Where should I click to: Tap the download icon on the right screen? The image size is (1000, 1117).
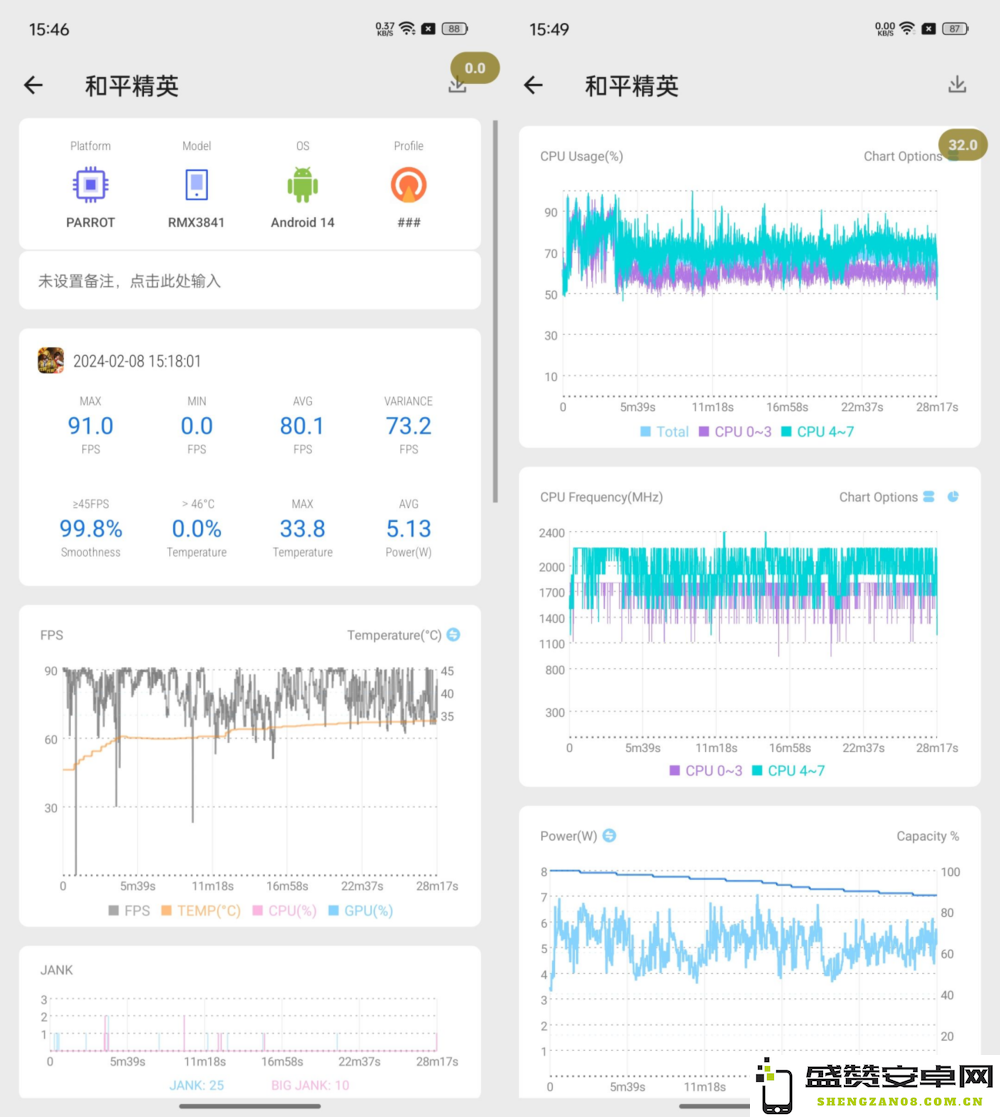[x=957, y=85]
